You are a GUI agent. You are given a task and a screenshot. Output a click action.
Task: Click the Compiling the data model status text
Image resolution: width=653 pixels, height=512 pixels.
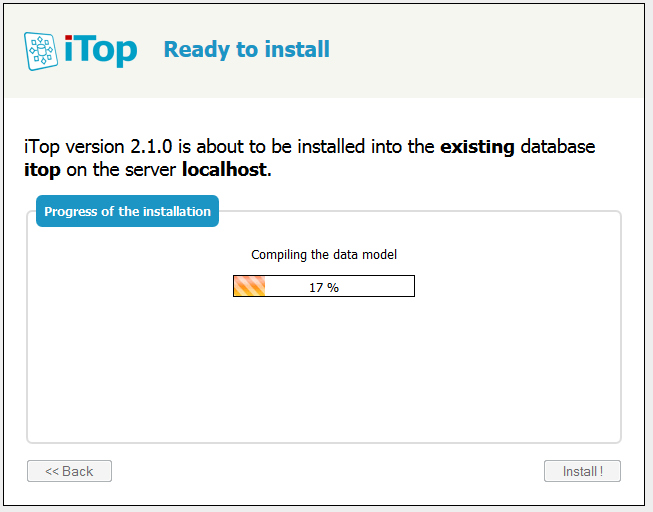click(324, 255)
